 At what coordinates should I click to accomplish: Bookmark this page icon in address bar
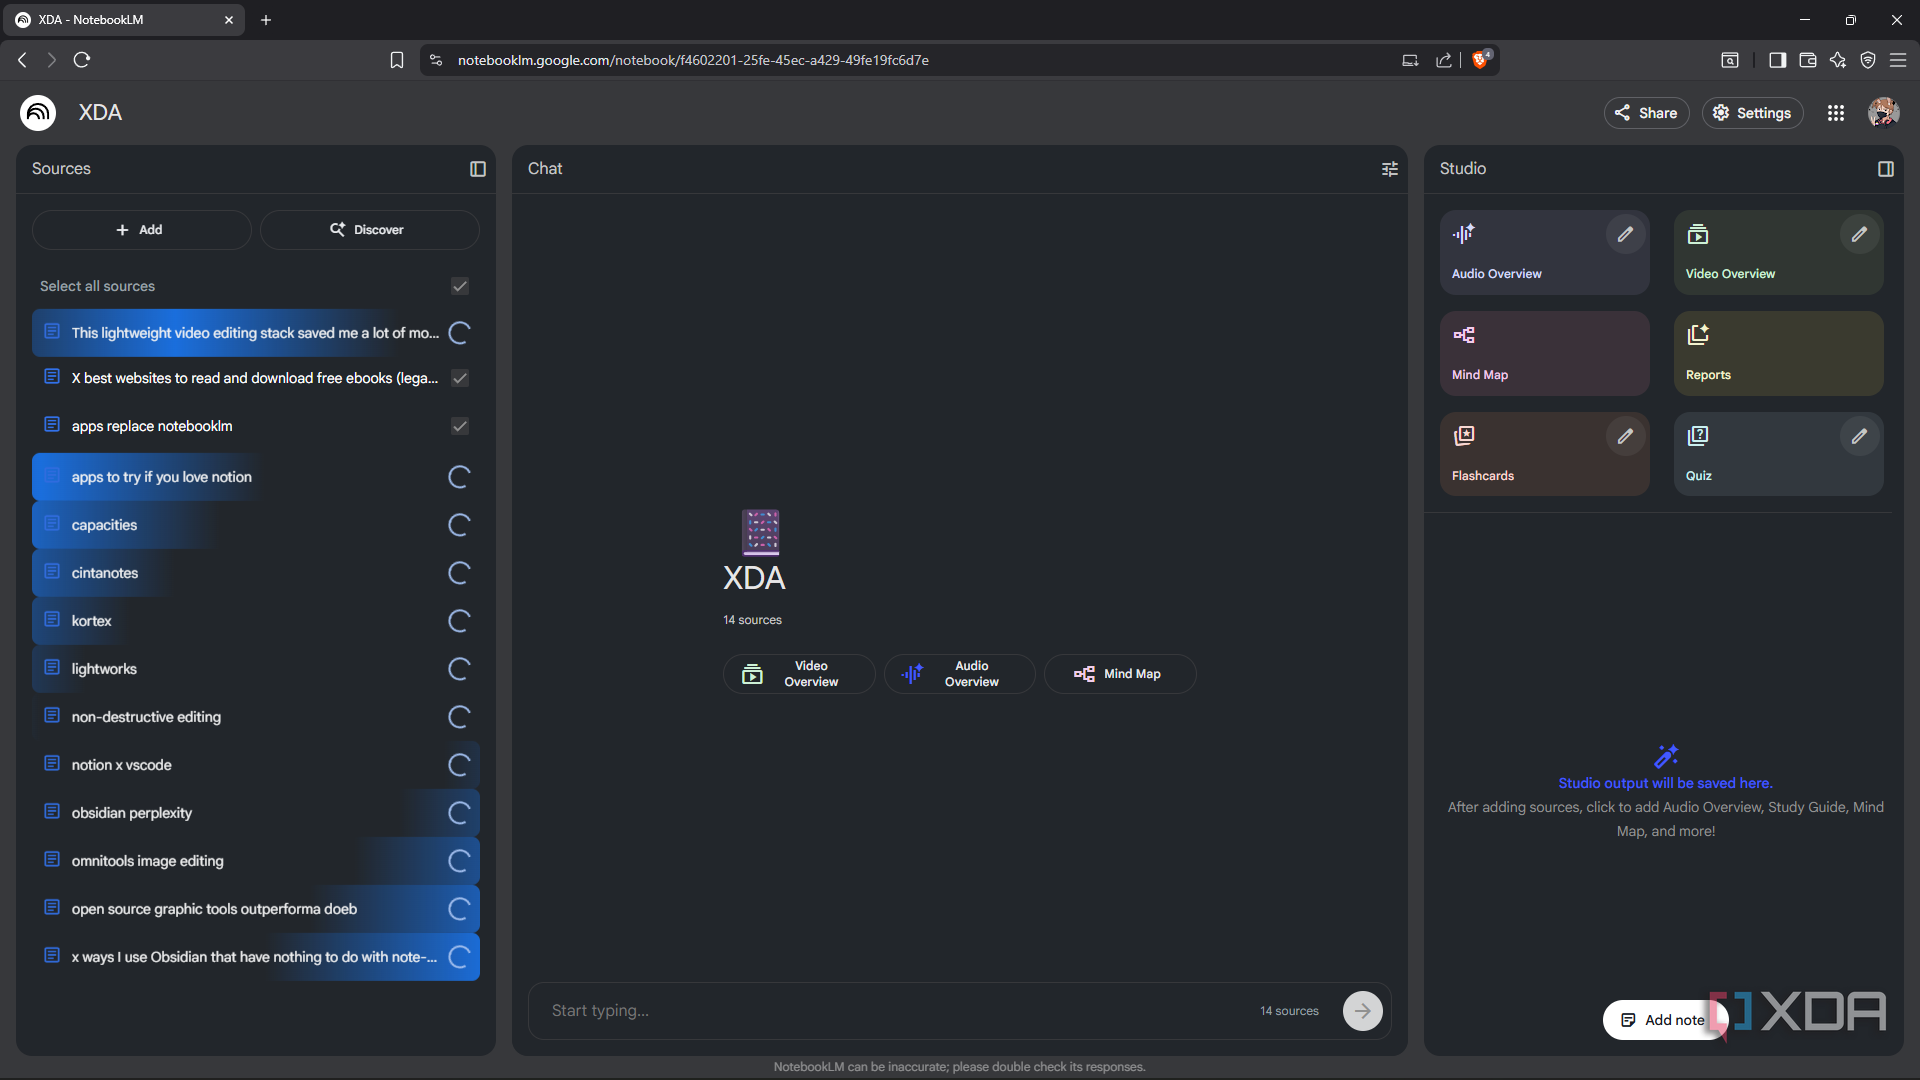pyautogui.click(x=397, y=60)
